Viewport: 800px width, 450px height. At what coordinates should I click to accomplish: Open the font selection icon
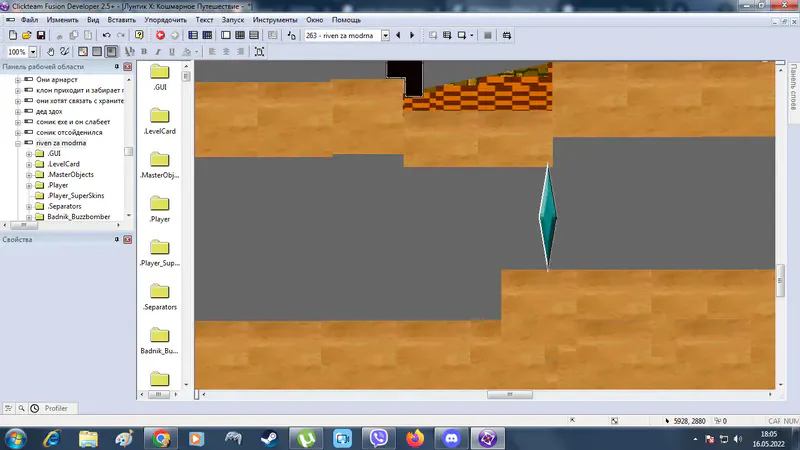(130, 52)
